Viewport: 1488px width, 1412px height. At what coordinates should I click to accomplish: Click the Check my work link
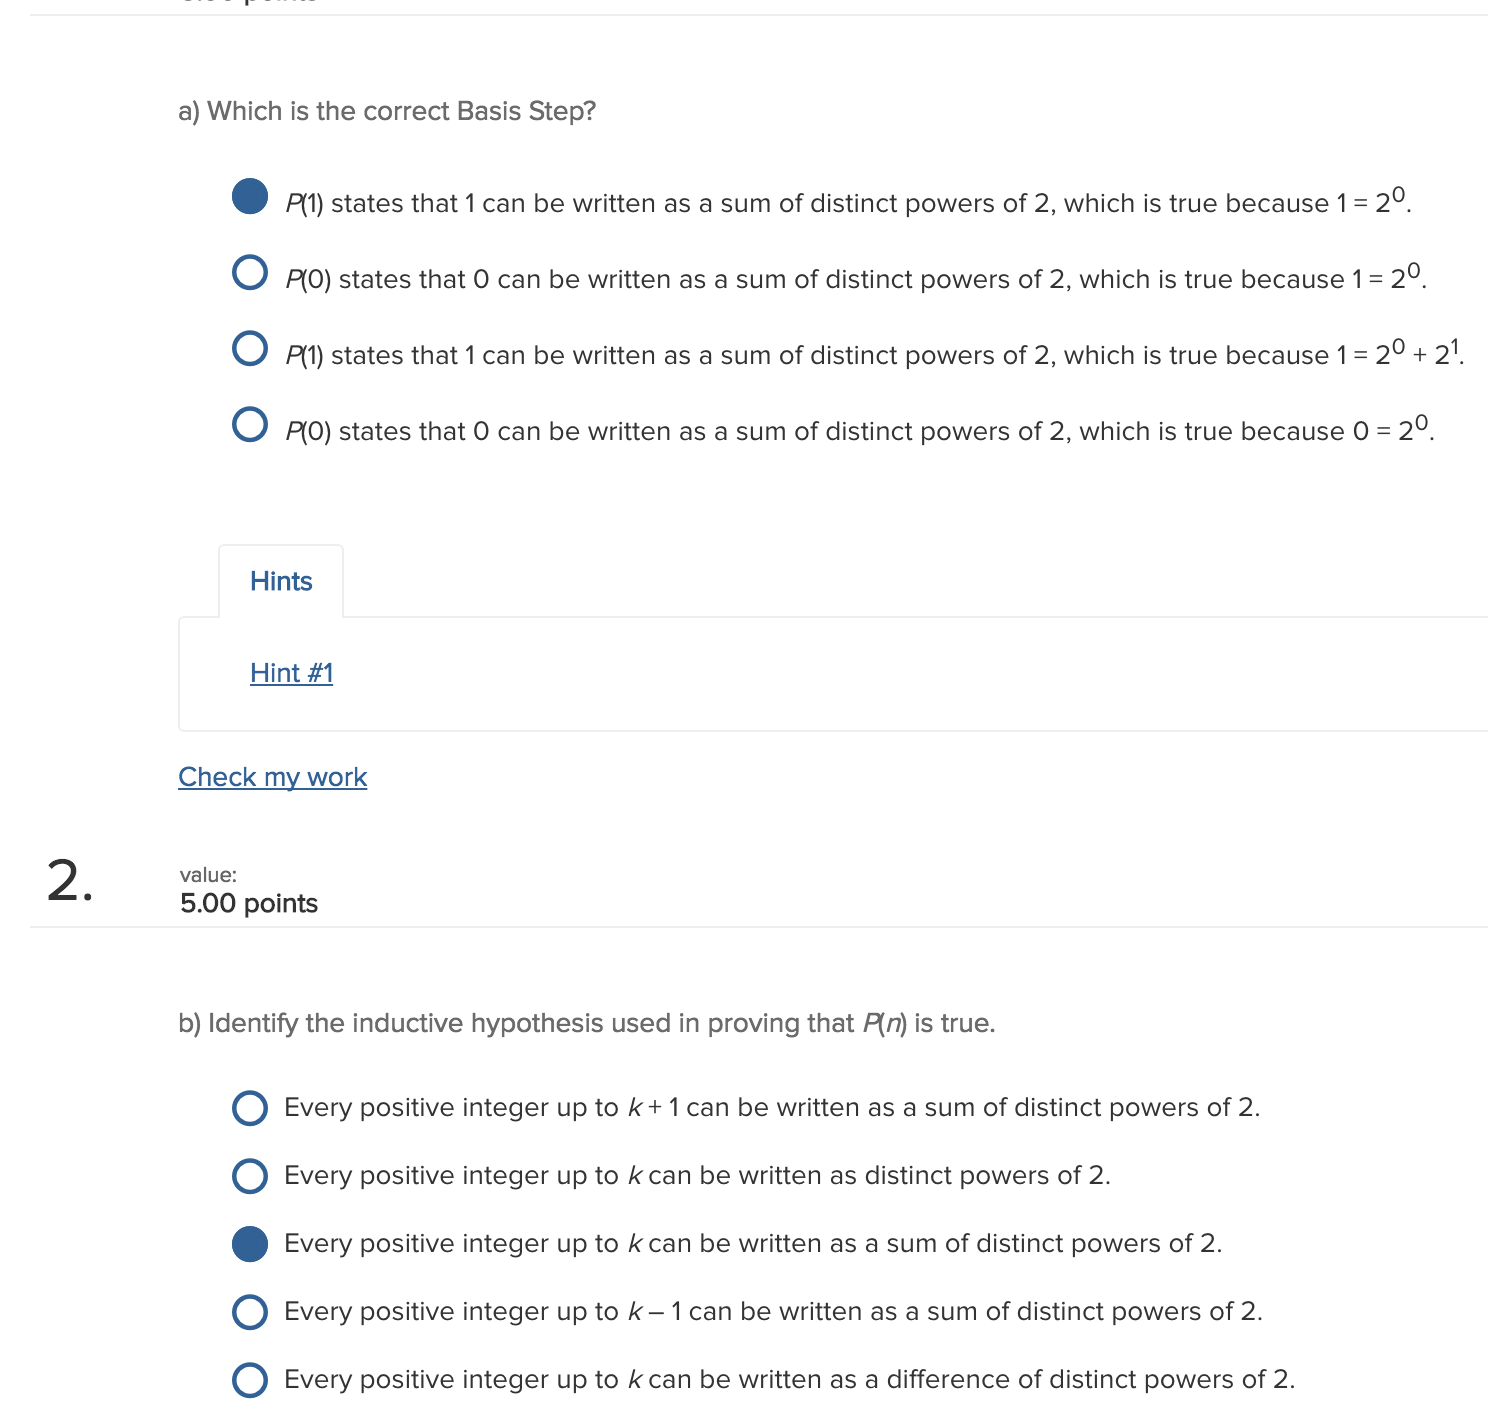[272, 777]
